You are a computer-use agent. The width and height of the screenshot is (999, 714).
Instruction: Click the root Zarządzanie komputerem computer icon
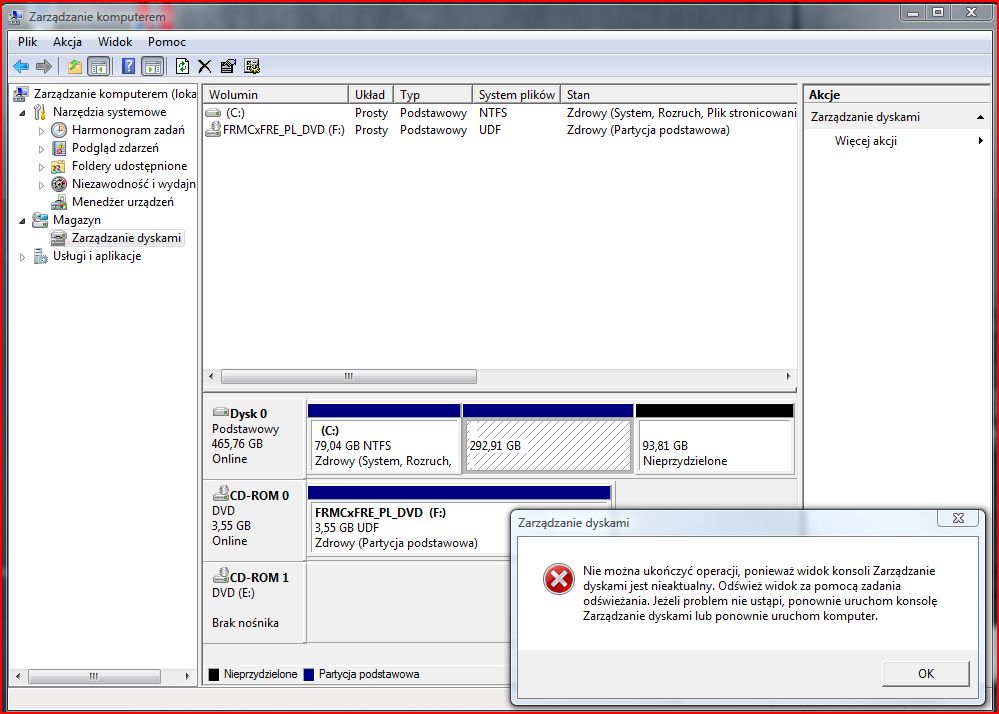(21, 94)
